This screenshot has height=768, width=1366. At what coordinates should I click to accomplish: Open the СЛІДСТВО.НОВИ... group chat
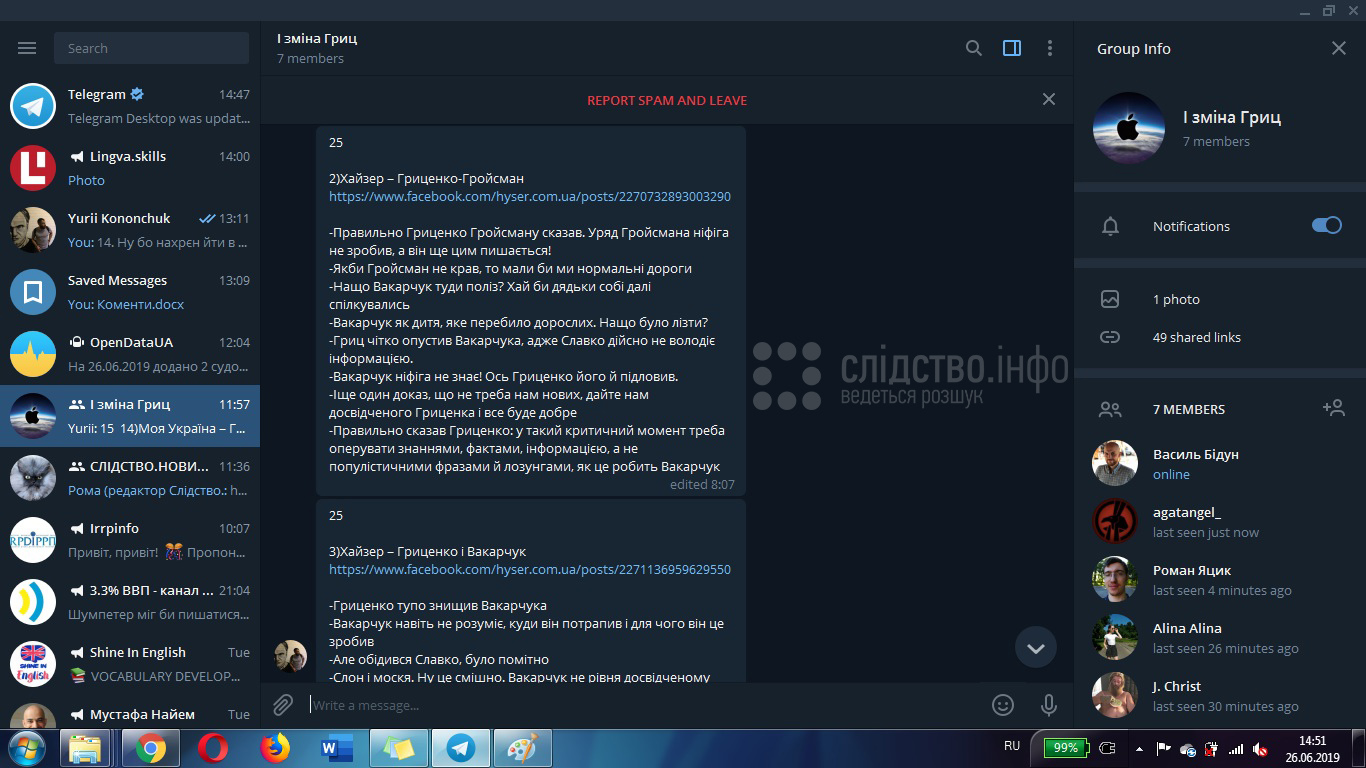pos(130,478)
